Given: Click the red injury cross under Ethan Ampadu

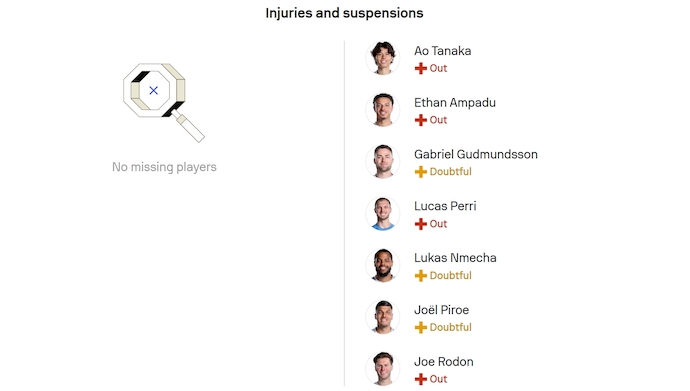Looking at the screenshot, I should click(x=421, y=120).
